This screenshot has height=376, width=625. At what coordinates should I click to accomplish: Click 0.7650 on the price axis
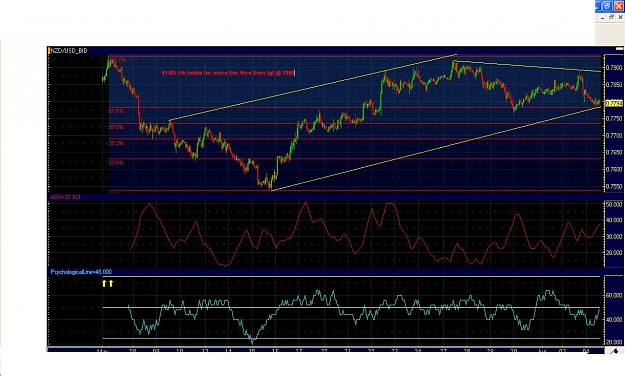[614, 152]
